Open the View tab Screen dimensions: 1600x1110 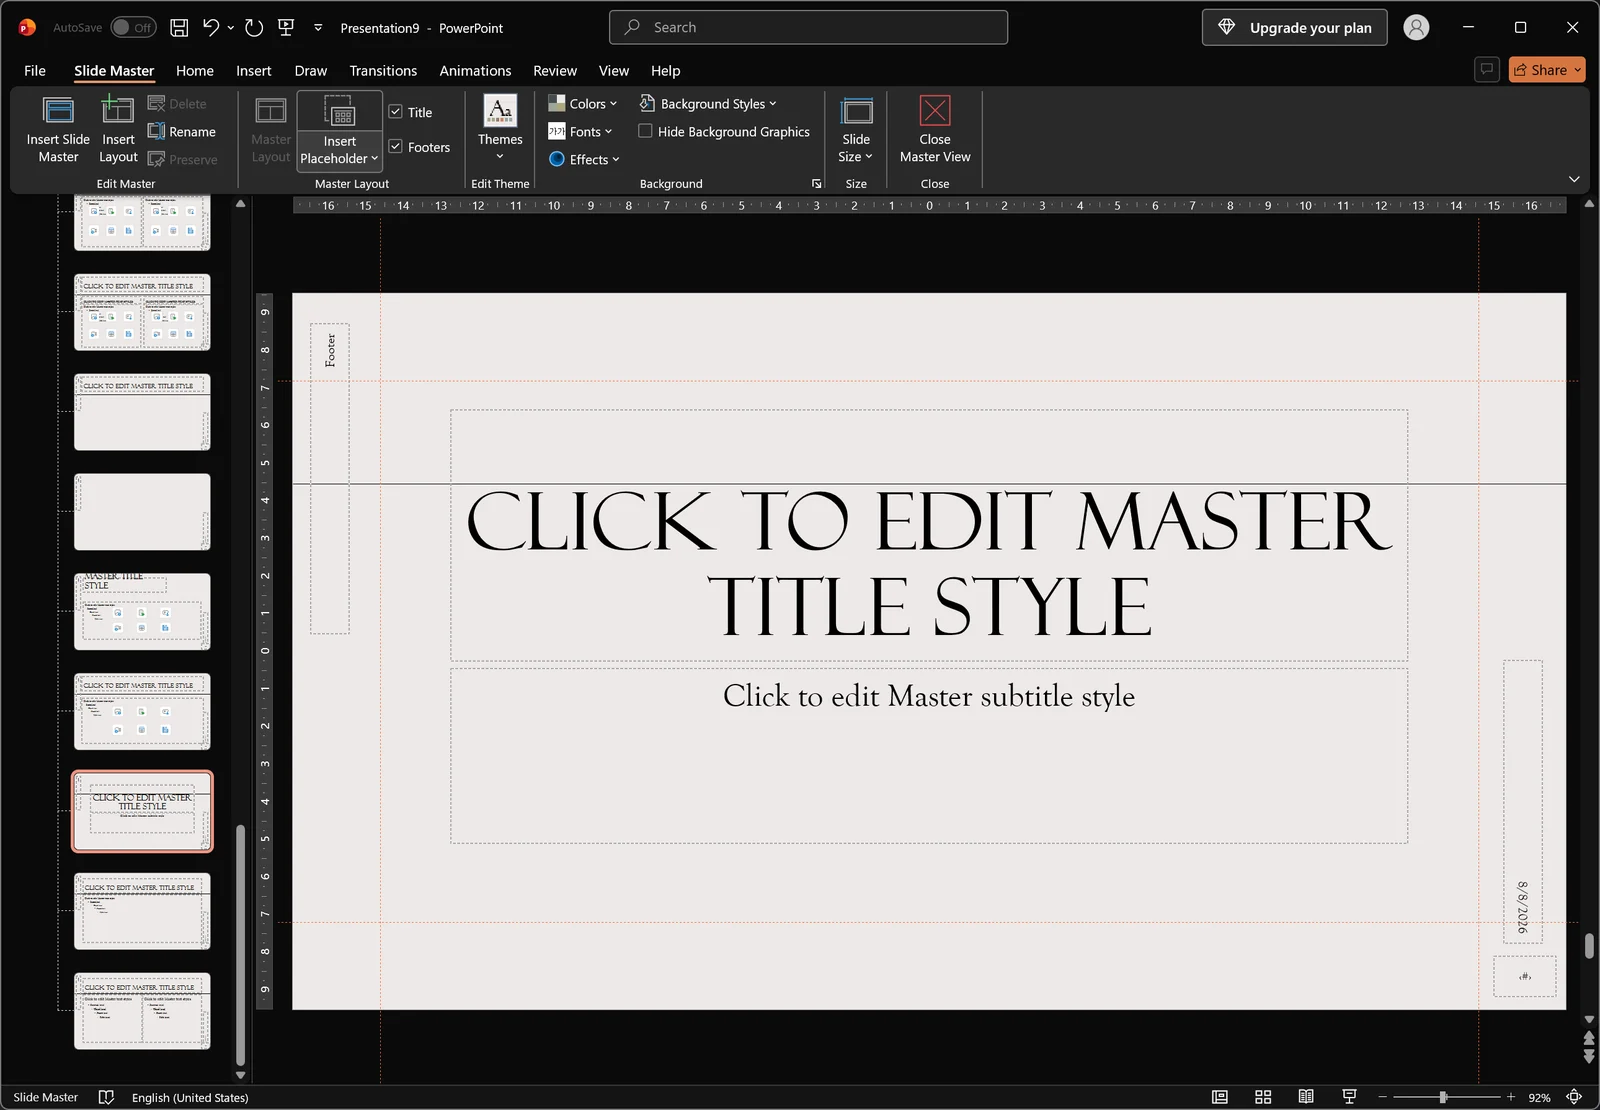point(614,70)
